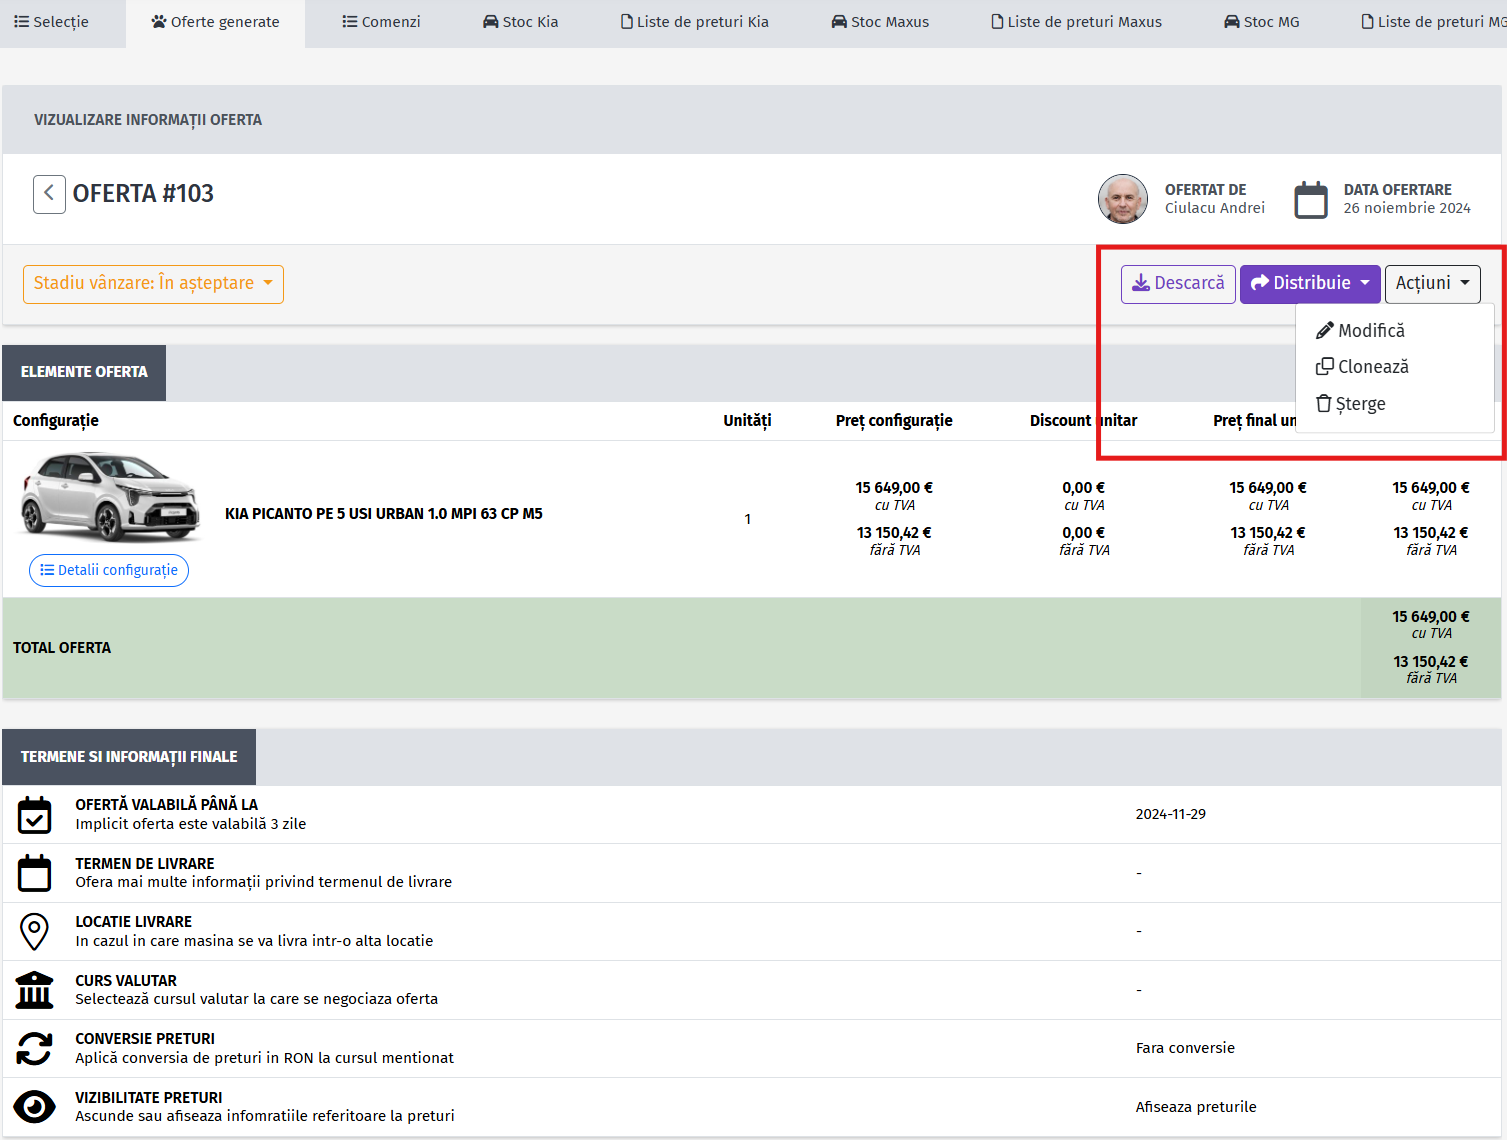Screen dimensions: 1507x1140
Task: Click the car icon on Stoc MG tab
Action: [x=1232, y=21]
